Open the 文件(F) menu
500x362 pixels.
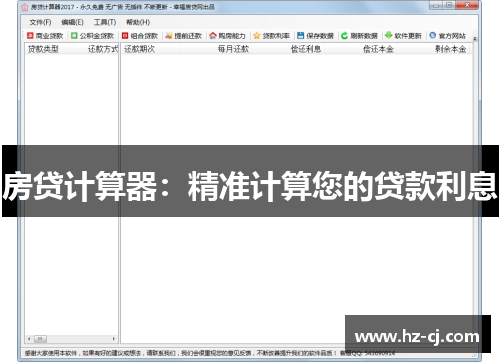pyautogui.click(x=40, y=22)
